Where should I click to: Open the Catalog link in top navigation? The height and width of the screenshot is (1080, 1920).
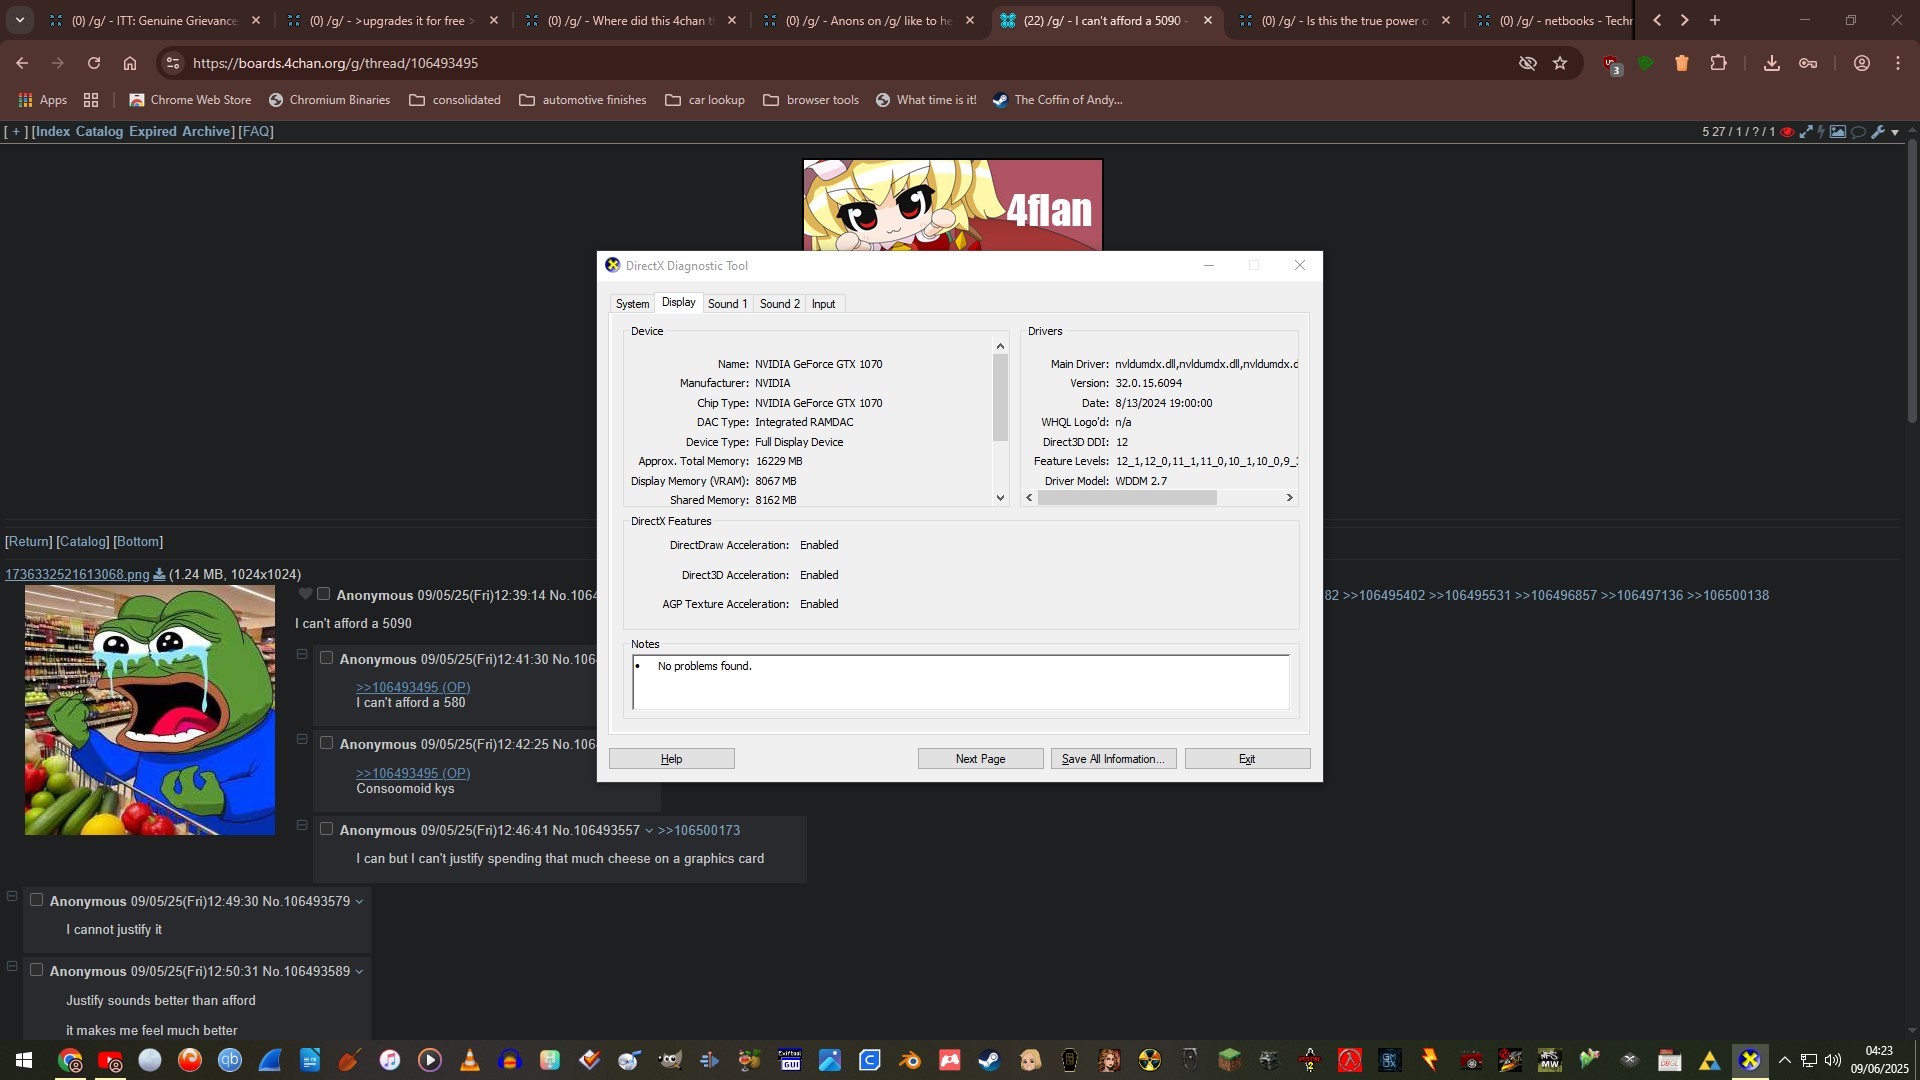coord(99,132)
